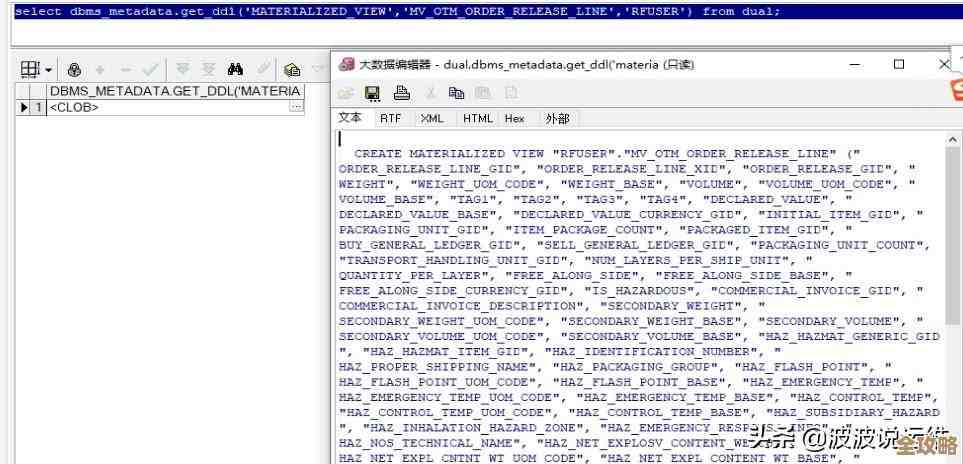Viewport: 963px width, 464px height.
Task: Click the binoculars find icon
Action: 235,69
